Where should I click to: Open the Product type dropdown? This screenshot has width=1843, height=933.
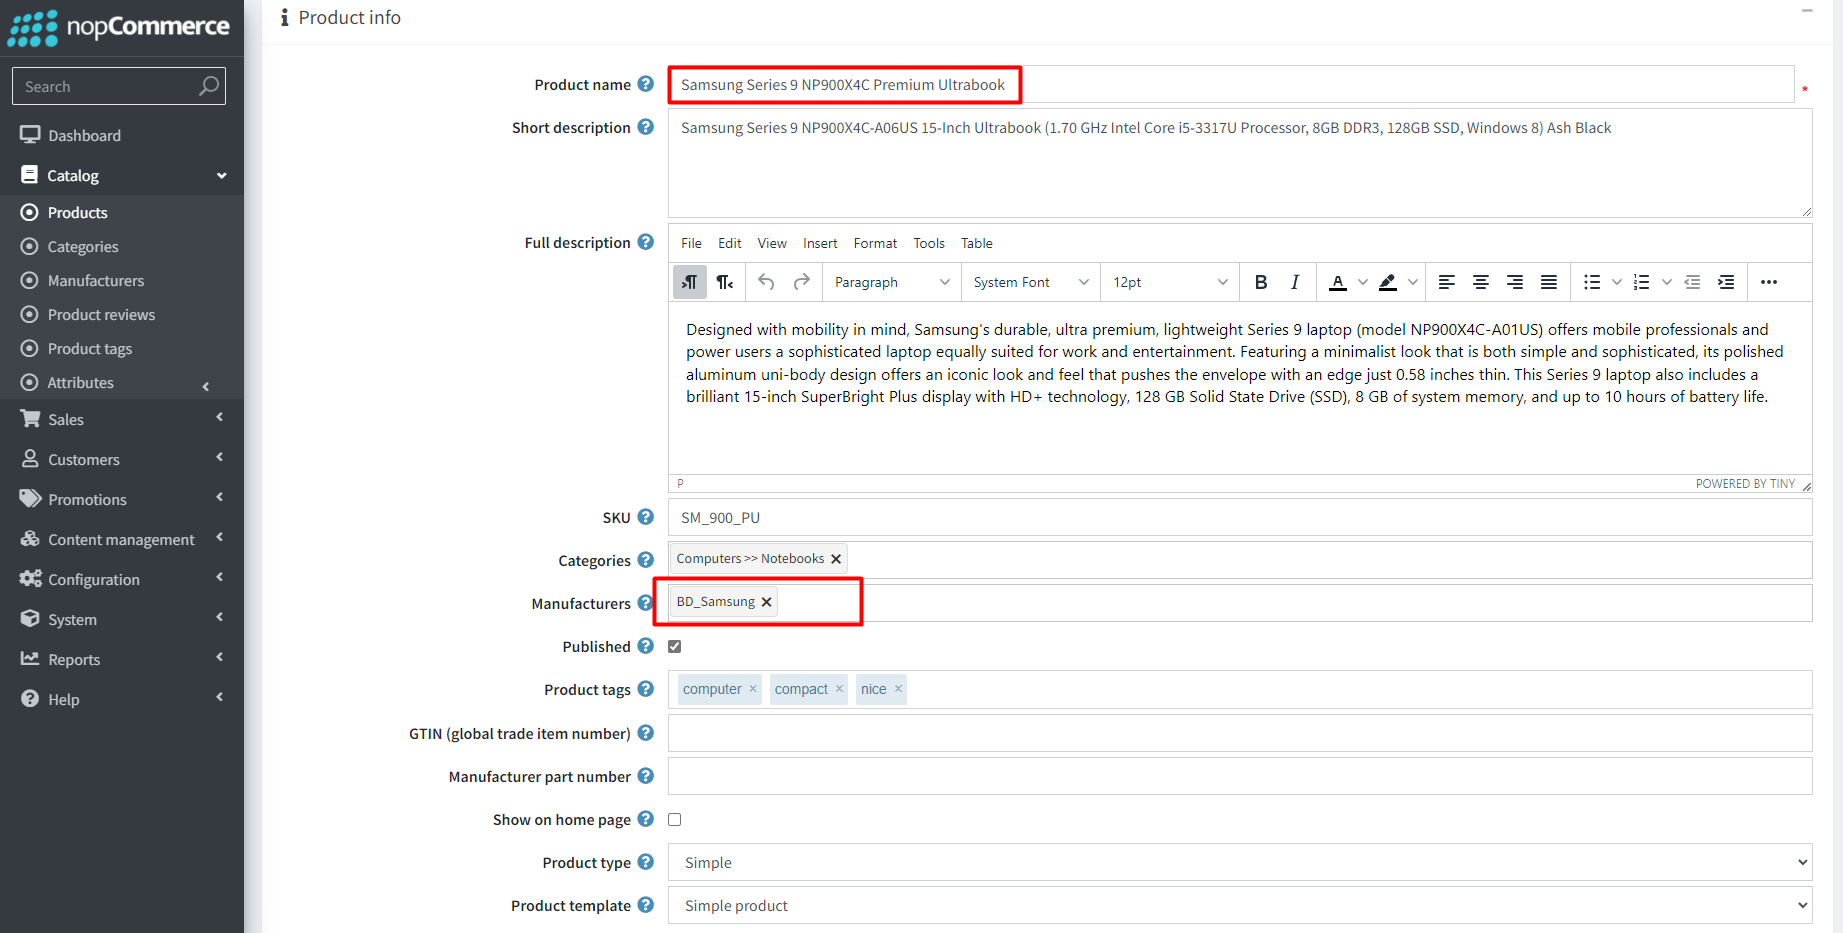pos(1240,862)
